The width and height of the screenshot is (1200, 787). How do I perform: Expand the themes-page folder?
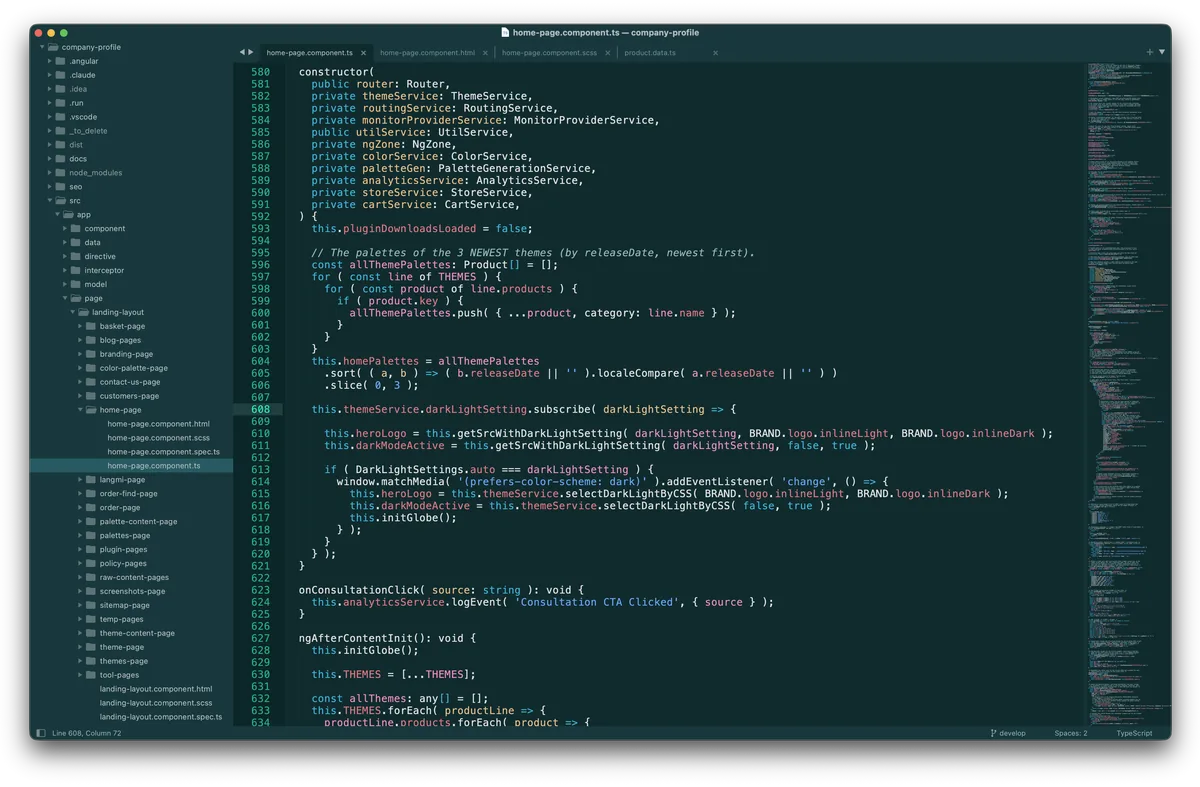coord(81,661)
